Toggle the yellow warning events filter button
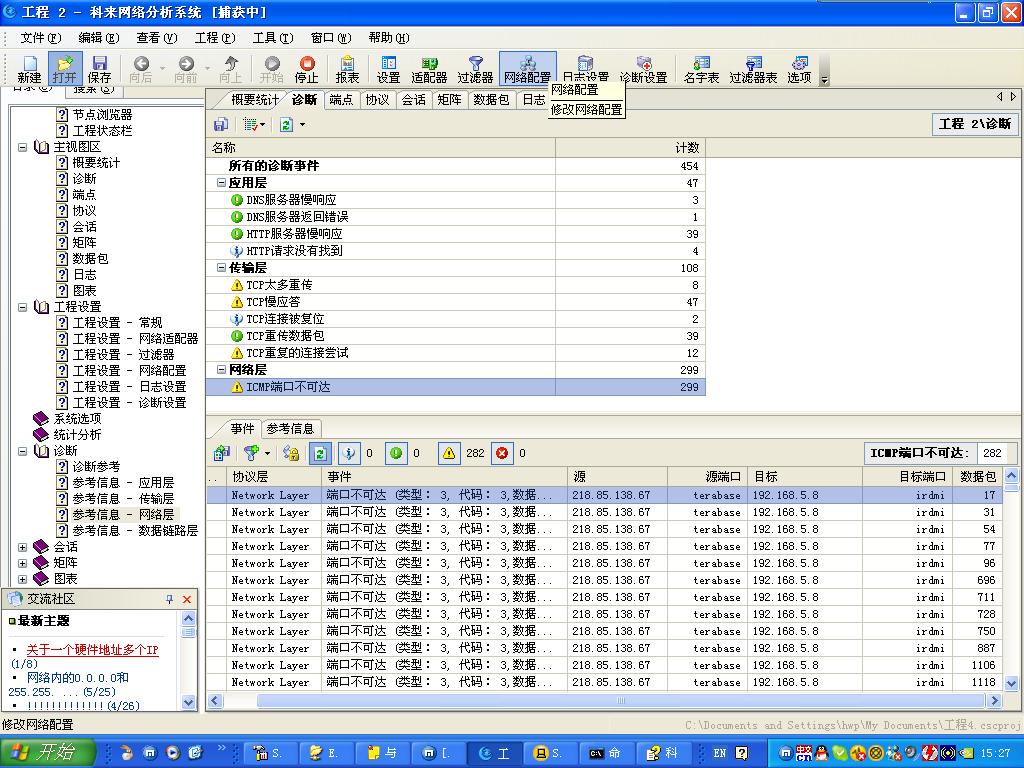This screenshot has height=768, width=1024. pyautogui.click(x=449, y=453)
